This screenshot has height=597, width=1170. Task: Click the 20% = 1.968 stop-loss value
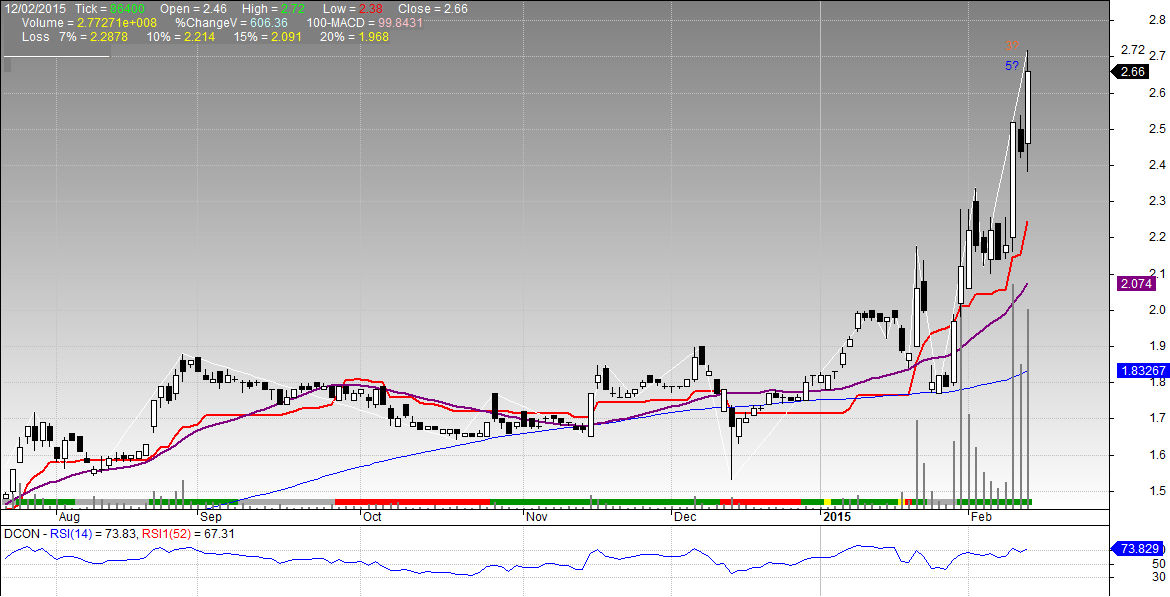click(x=354, y=37)
